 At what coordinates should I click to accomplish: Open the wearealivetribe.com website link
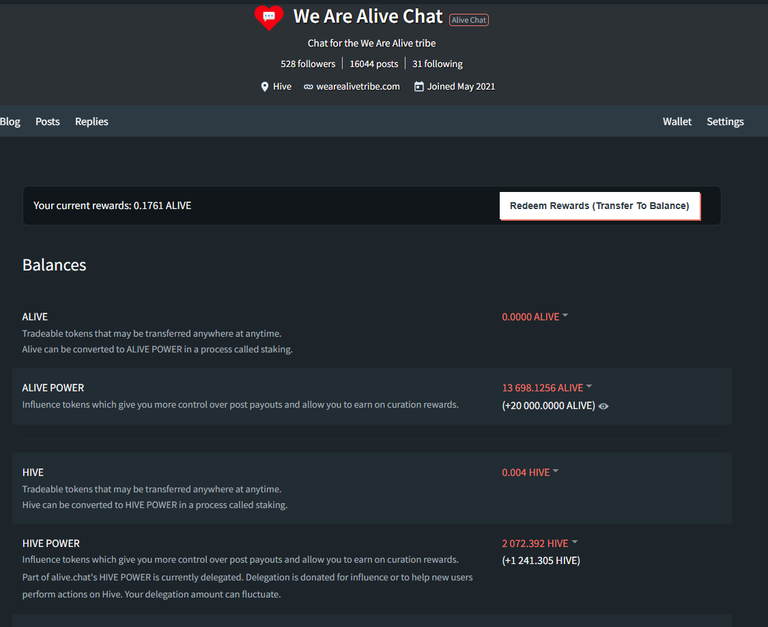click(358, 87)
